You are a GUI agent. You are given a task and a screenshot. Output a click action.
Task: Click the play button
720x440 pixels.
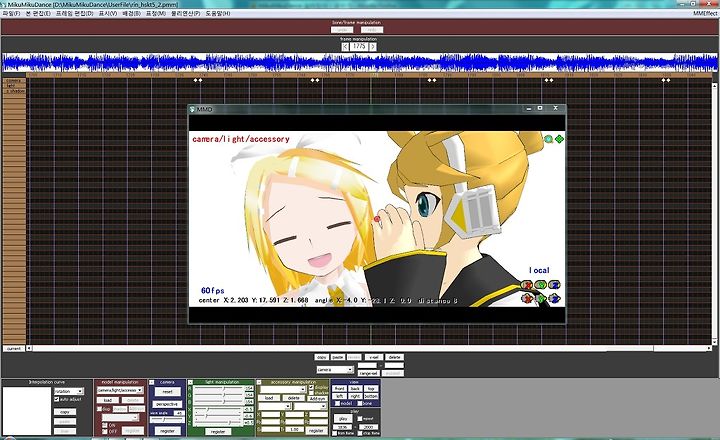(x=343, y=418)
